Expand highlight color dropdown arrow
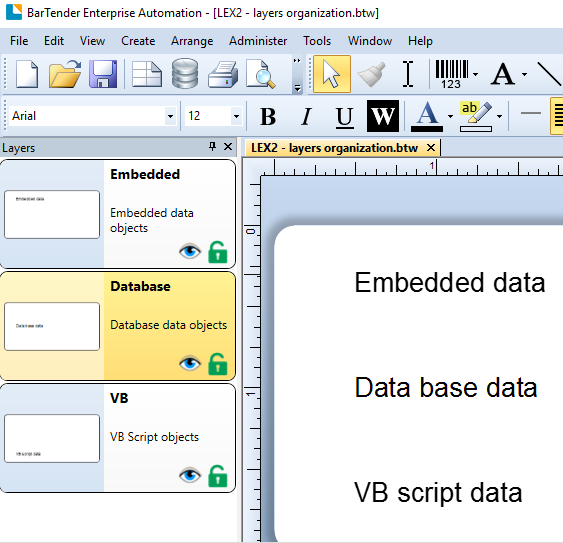The height and width of the screenshot is (543, 563). [x=499, y=116]
